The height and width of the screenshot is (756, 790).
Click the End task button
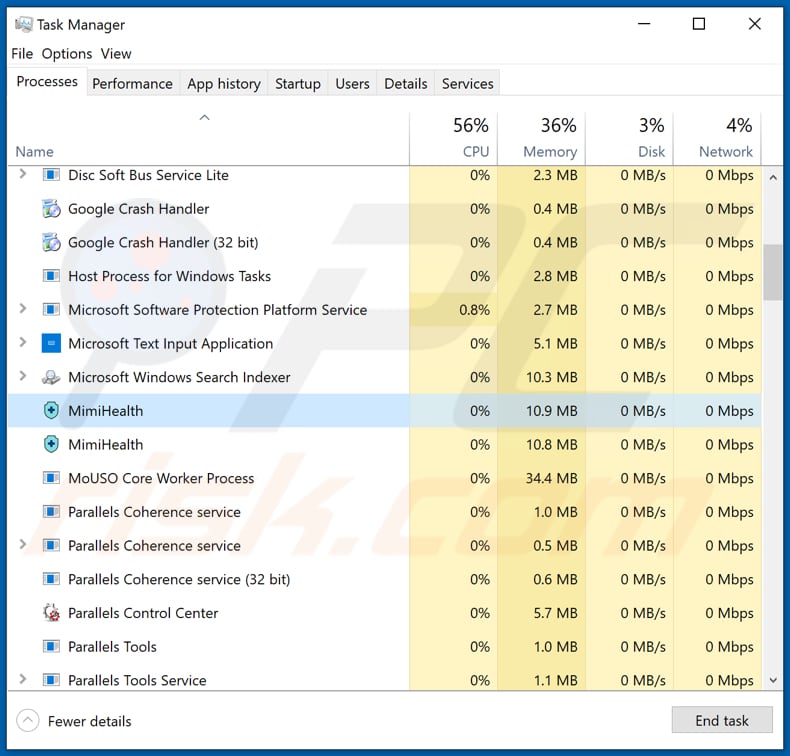pyautogui.click(x=721, y=720)
